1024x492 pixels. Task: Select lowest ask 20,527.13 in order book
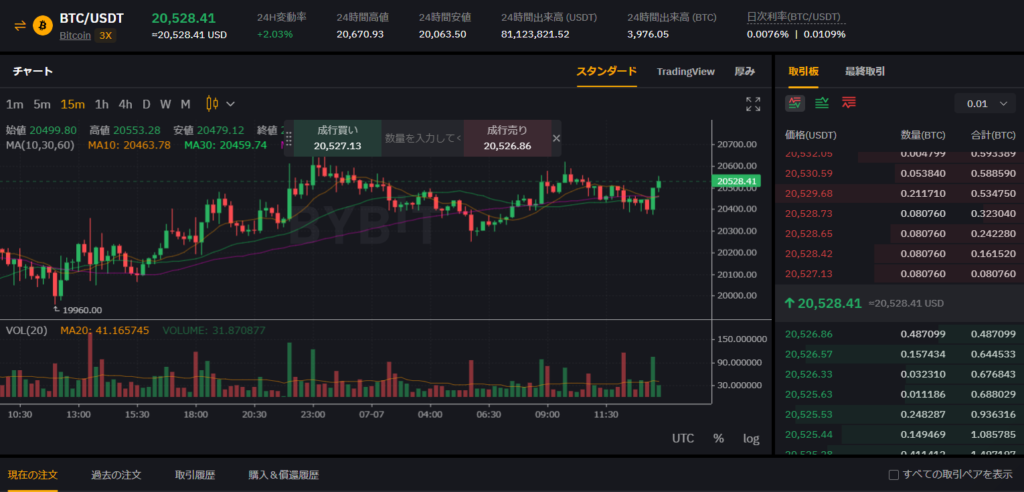click(x=808, y=274)
